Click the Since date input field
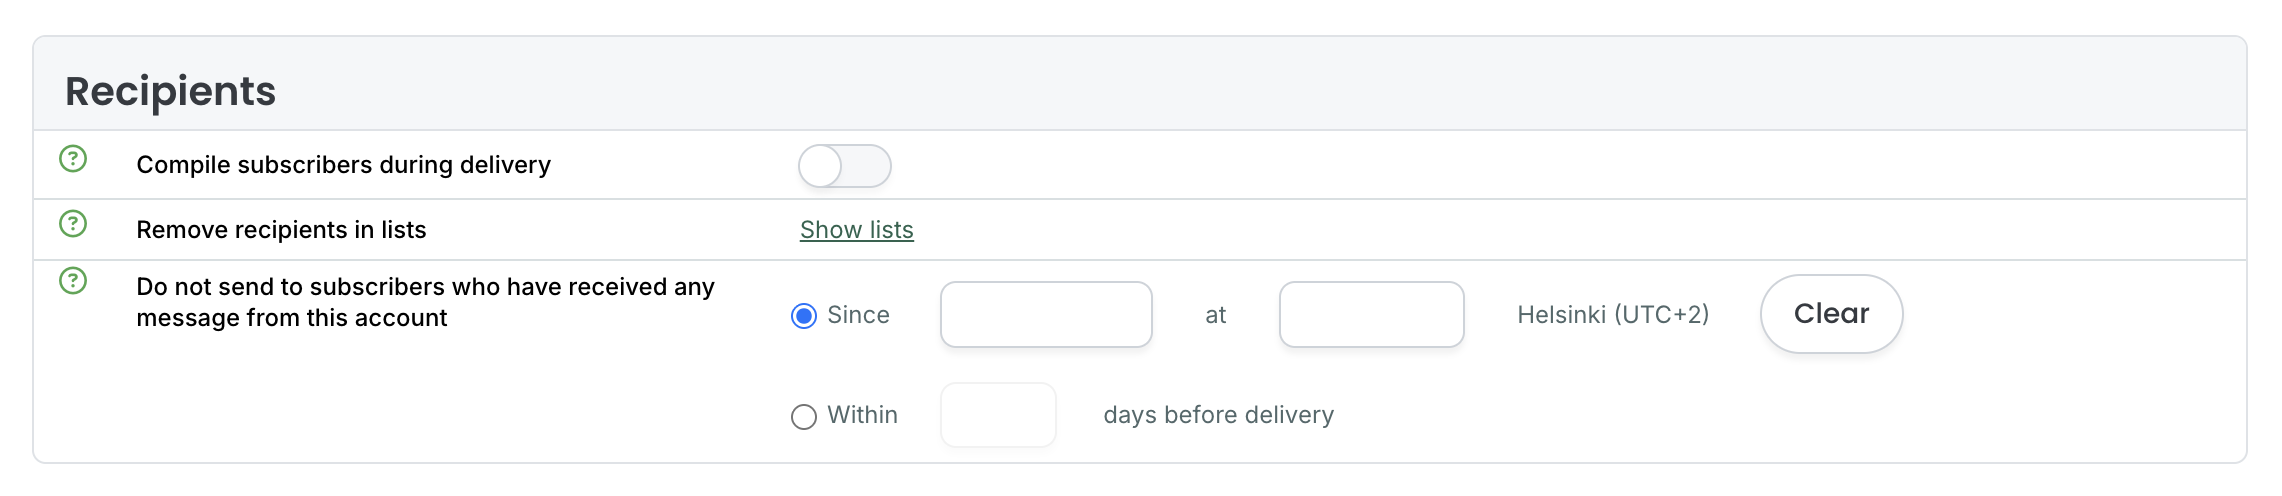 point(1046,315)
